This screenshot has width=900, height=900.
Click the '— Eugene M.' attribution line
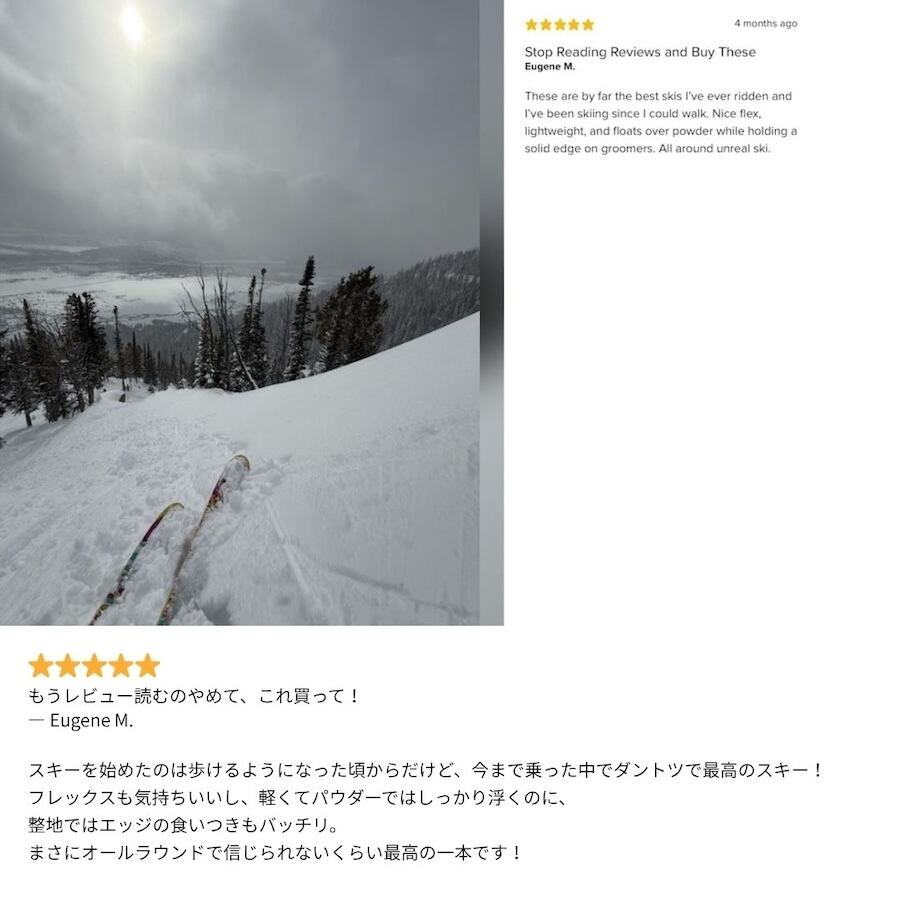(x=81, y=720)
